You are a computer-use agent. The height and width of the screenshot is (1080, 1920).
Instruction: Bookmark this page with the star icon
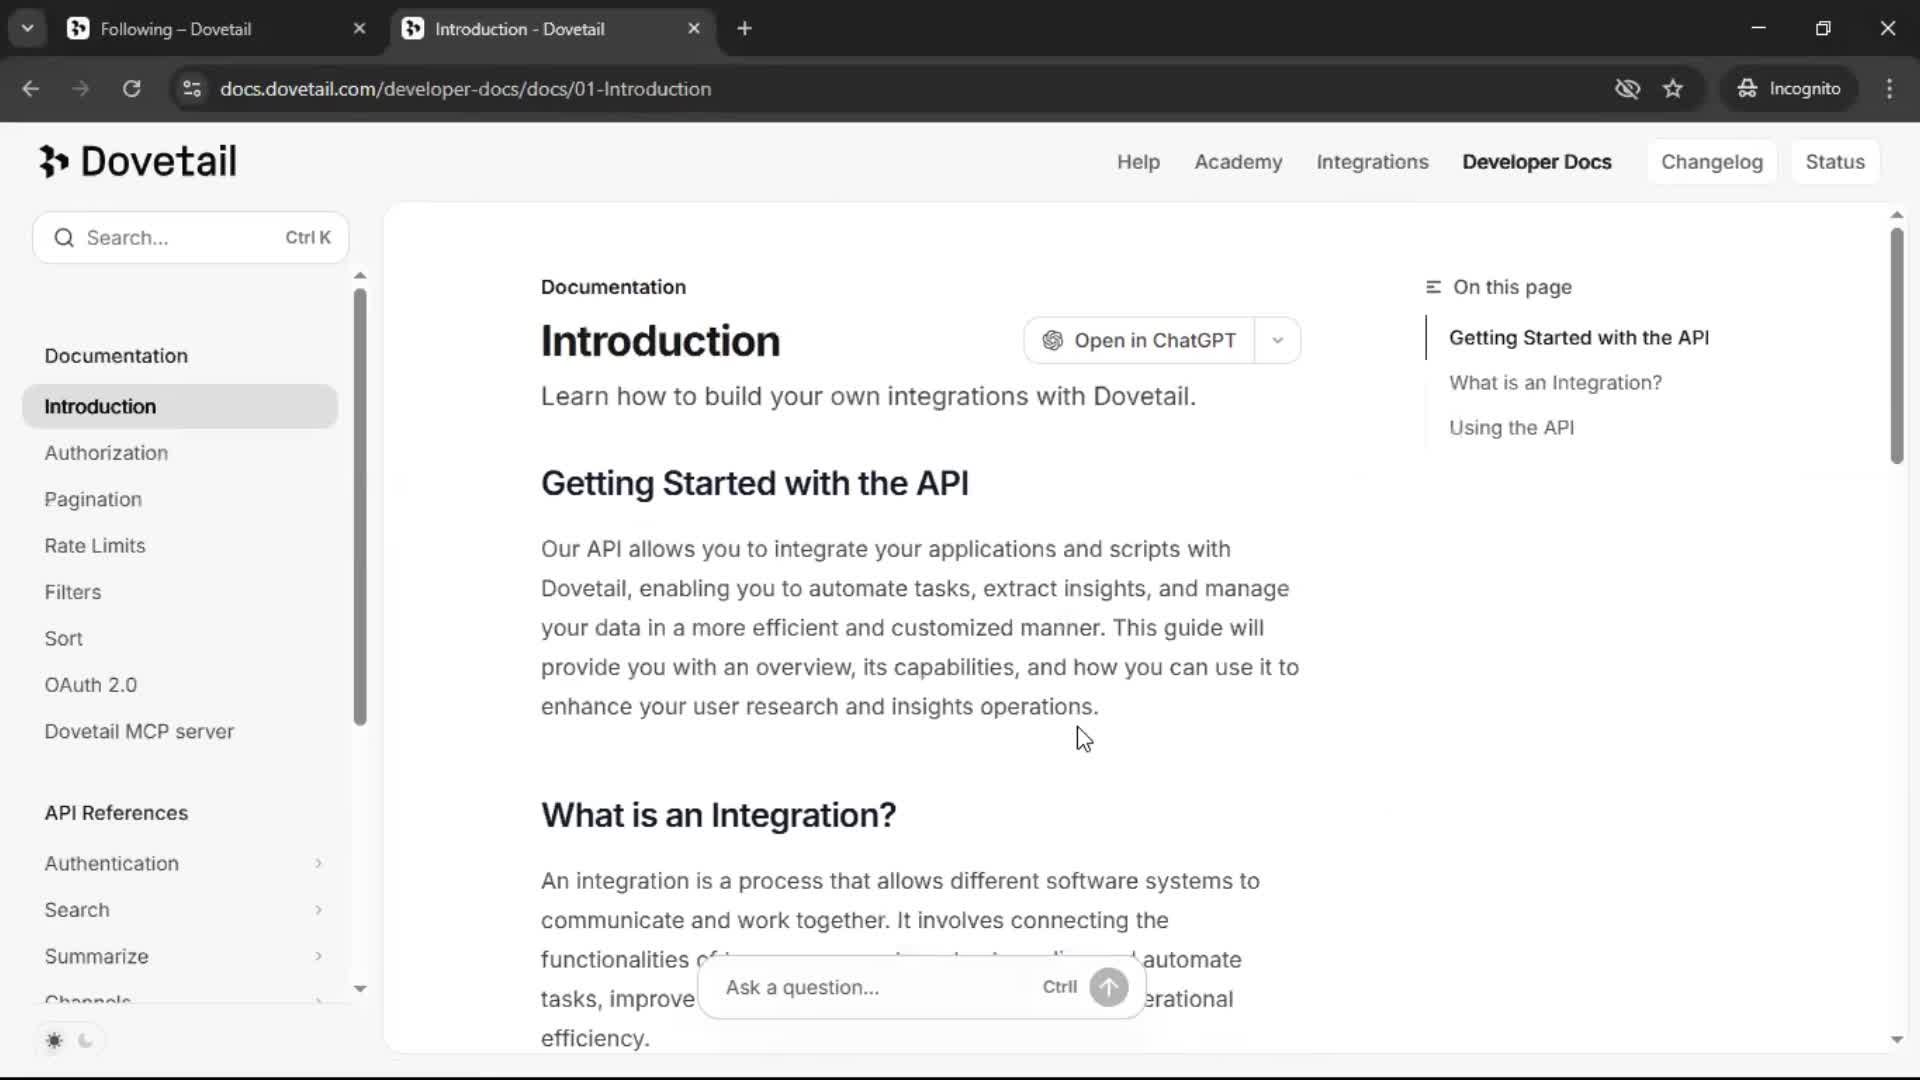(1673, 89)
